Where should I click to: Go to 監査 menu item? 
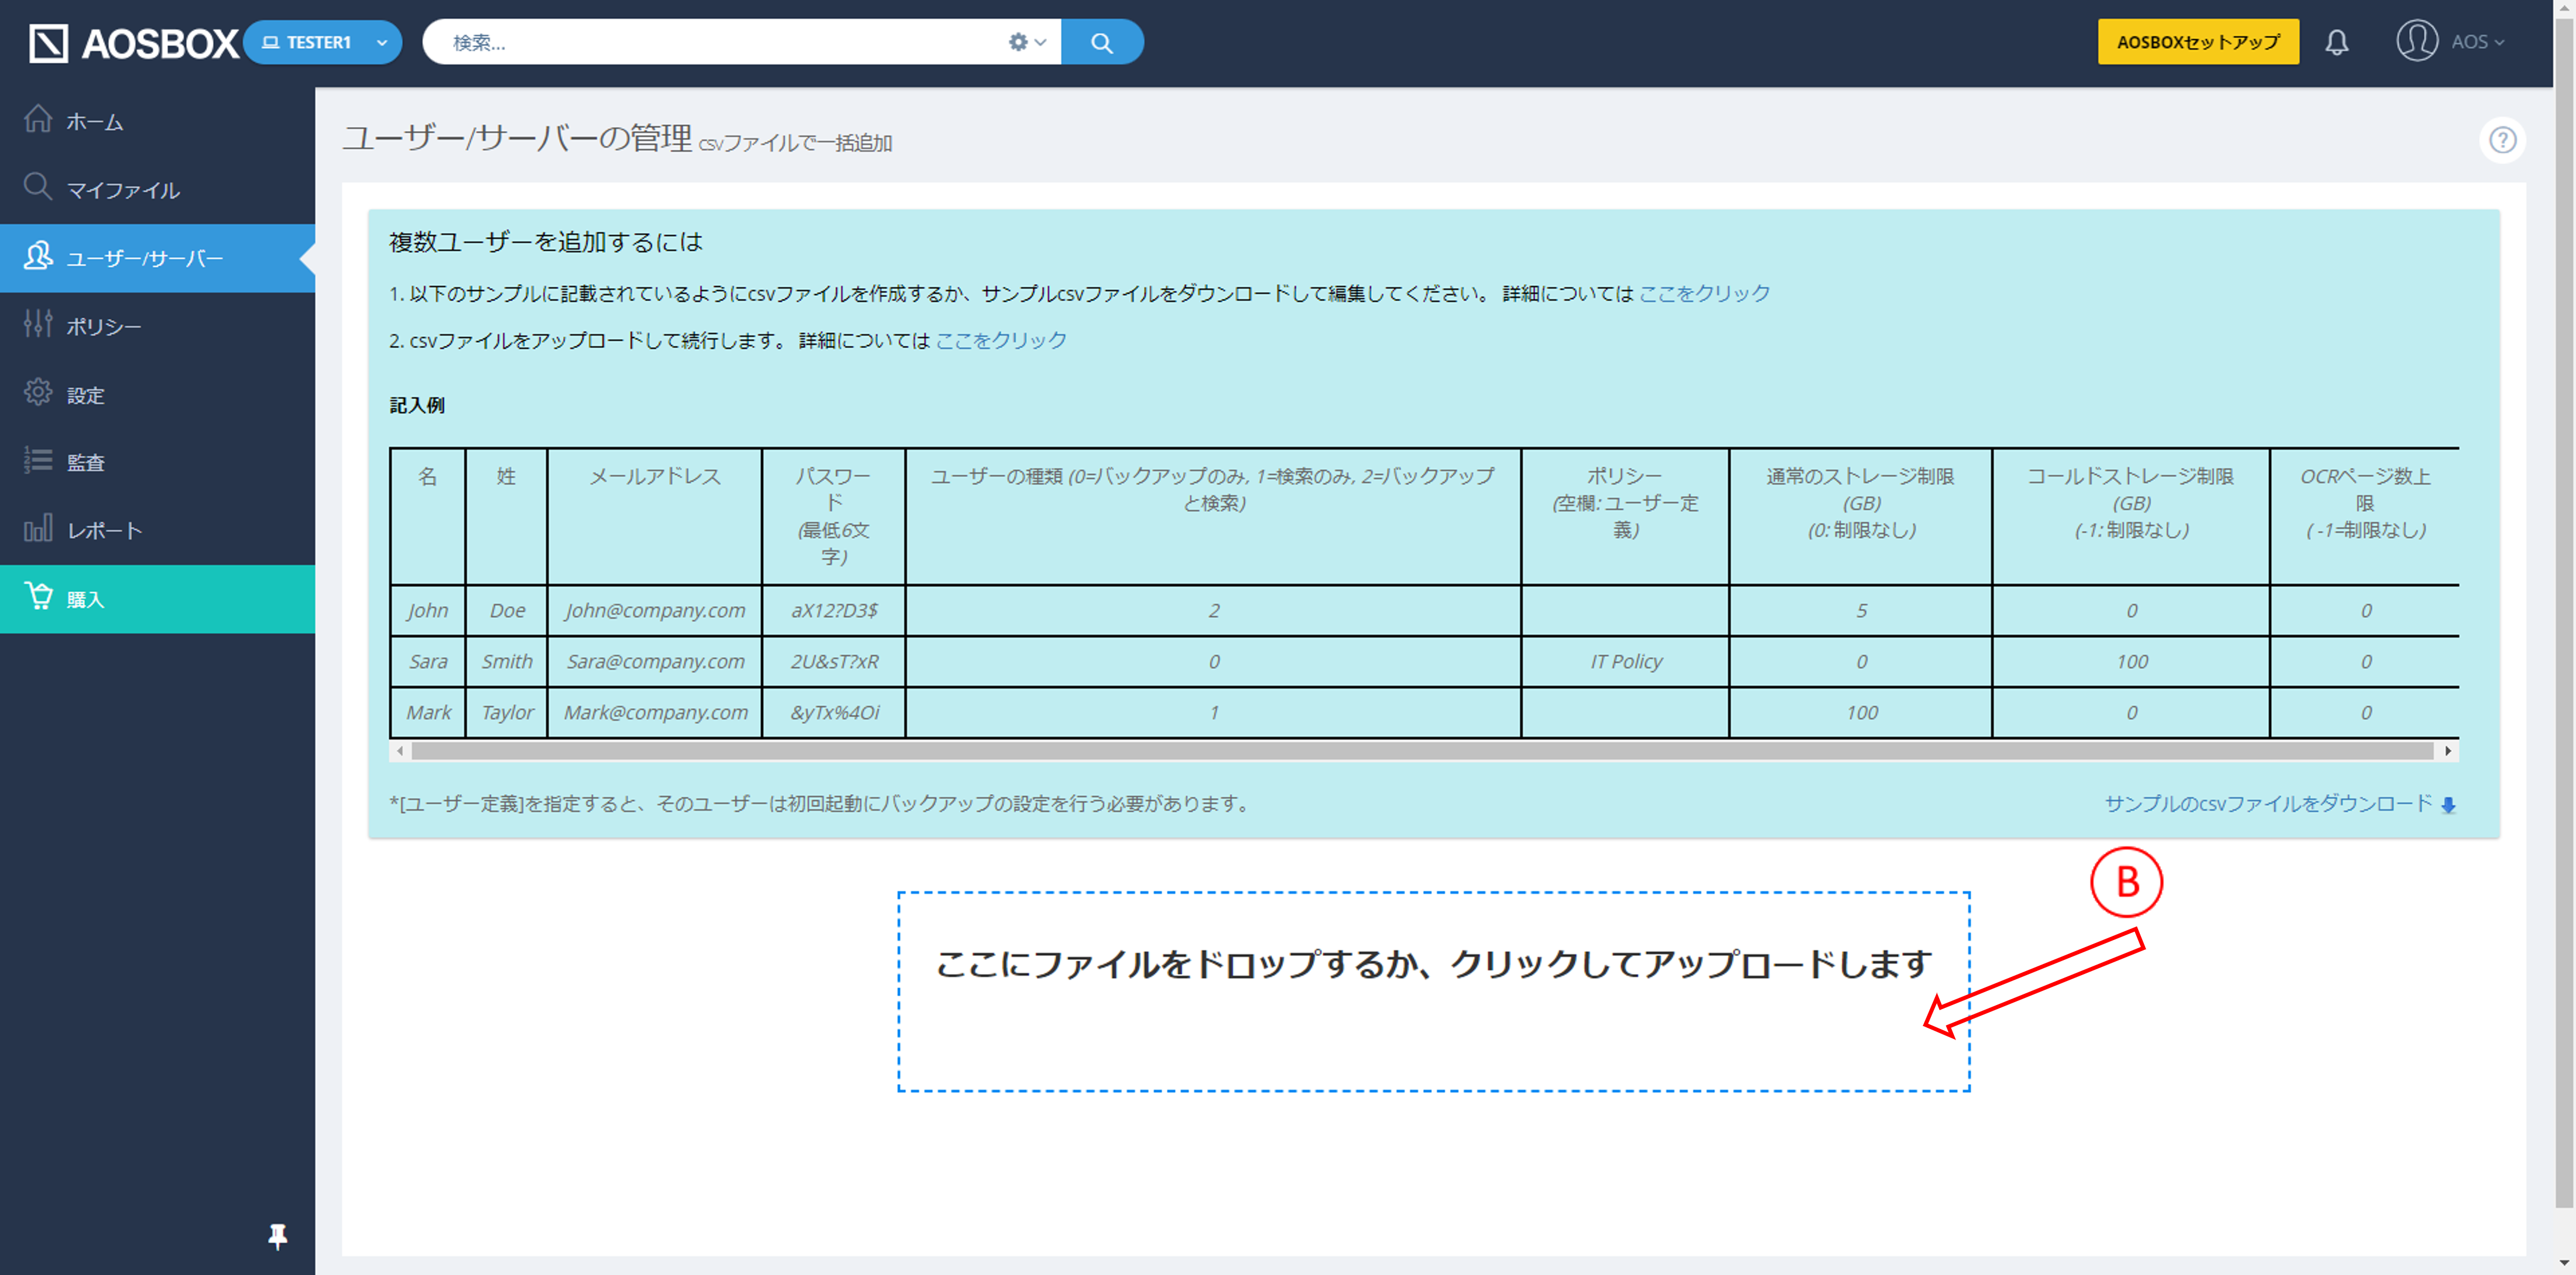86,463
